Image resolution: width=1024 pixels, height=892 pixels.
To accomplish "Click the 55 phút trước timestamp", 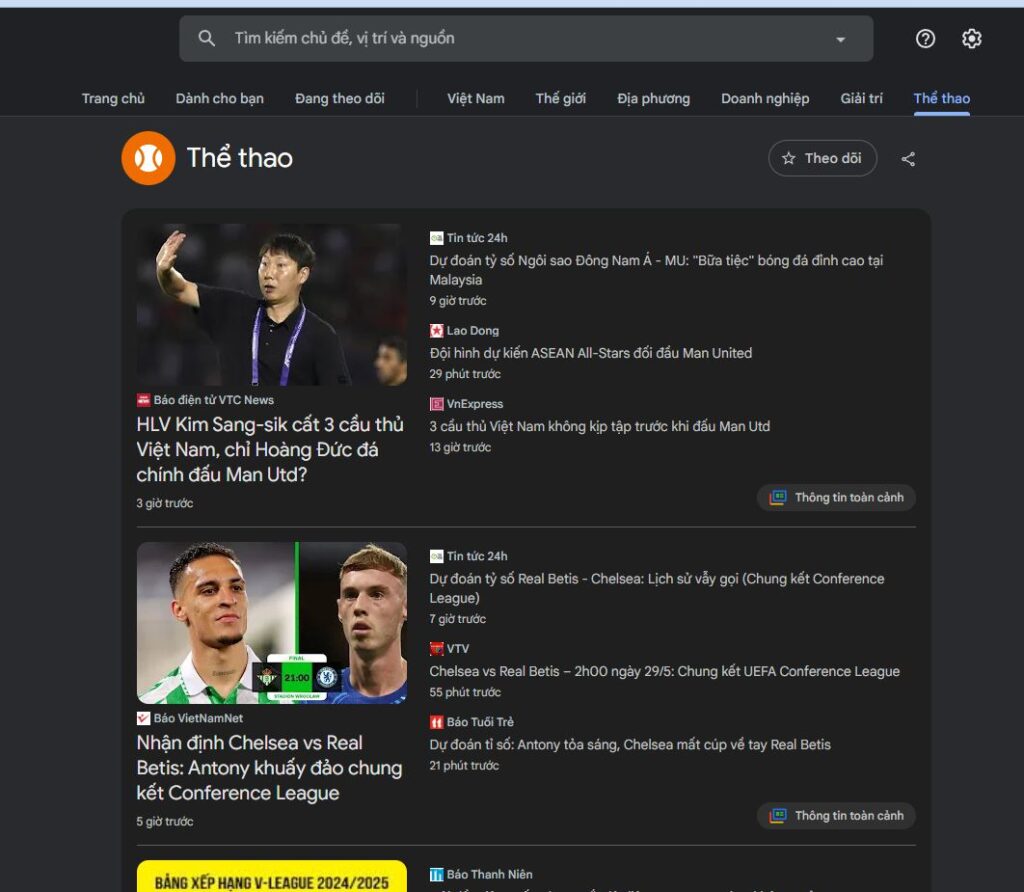I will pos(464,692).
